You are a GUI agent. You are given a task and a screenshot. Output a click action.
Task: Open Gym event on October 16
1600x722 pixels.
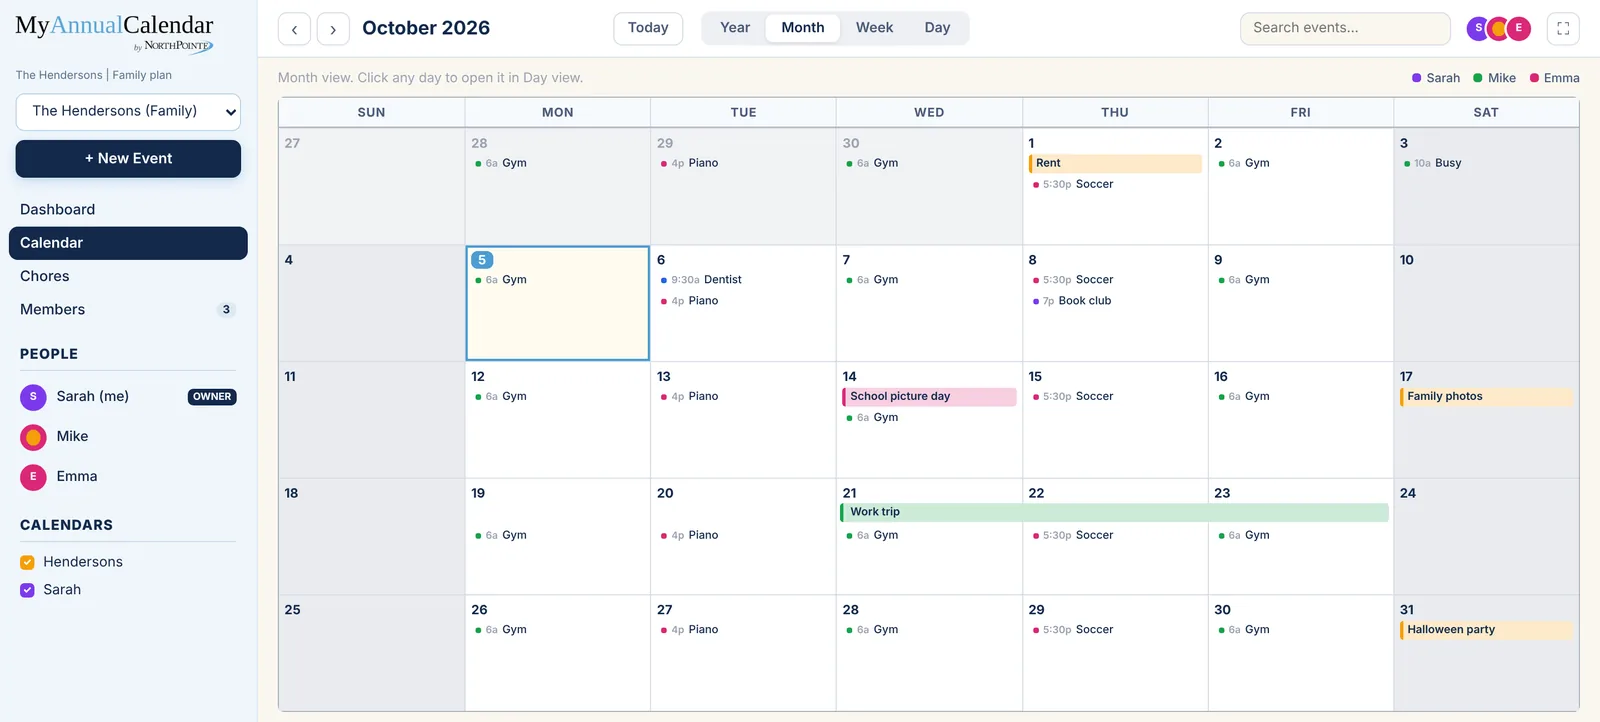(1244, 397)
